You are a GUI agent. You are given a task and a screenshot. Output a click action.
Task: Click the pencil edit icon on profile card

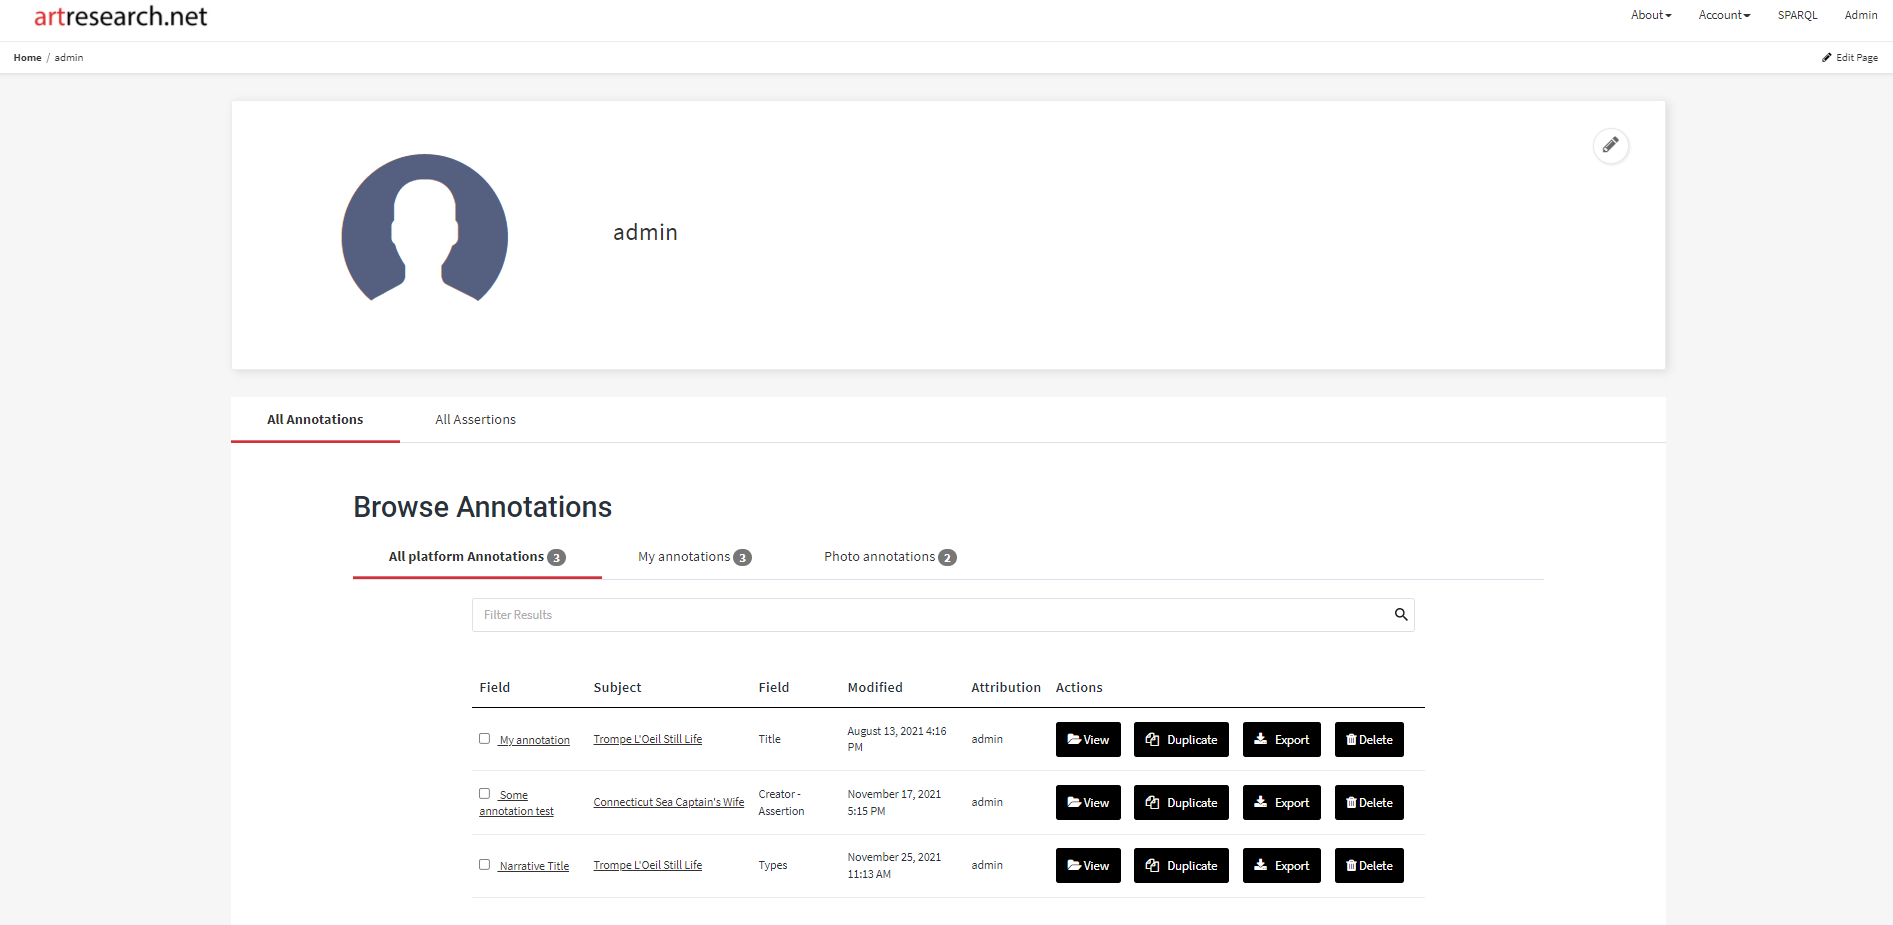click(x=1610, y=146)
